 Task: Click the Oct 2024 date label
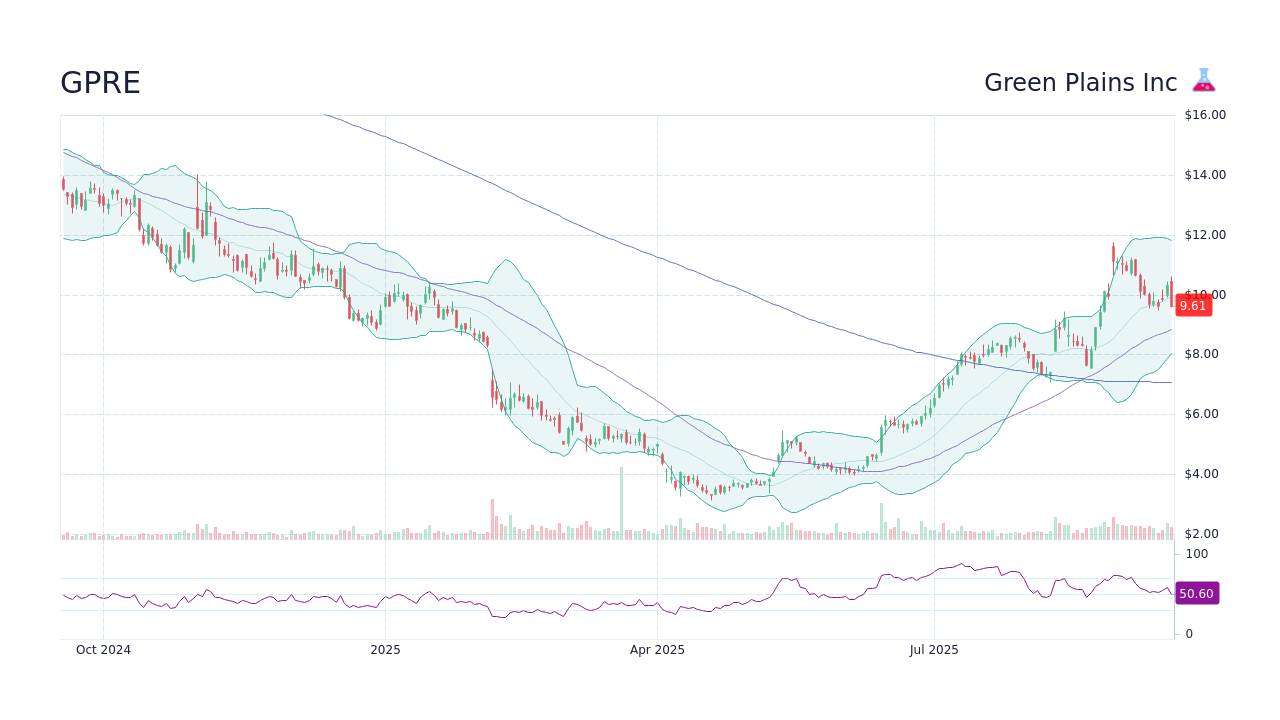(103, 650)
